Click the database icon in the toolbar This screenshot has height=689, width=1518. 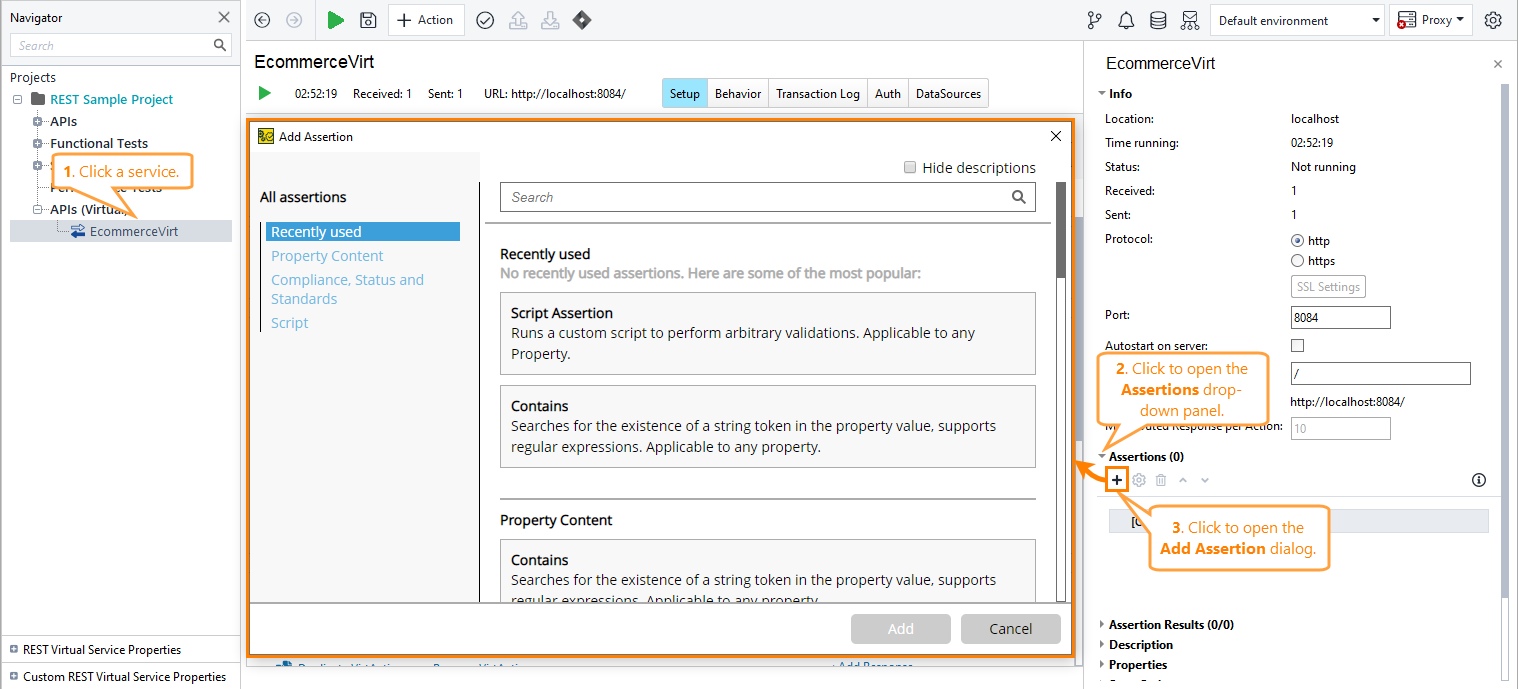click(1158, 20)
